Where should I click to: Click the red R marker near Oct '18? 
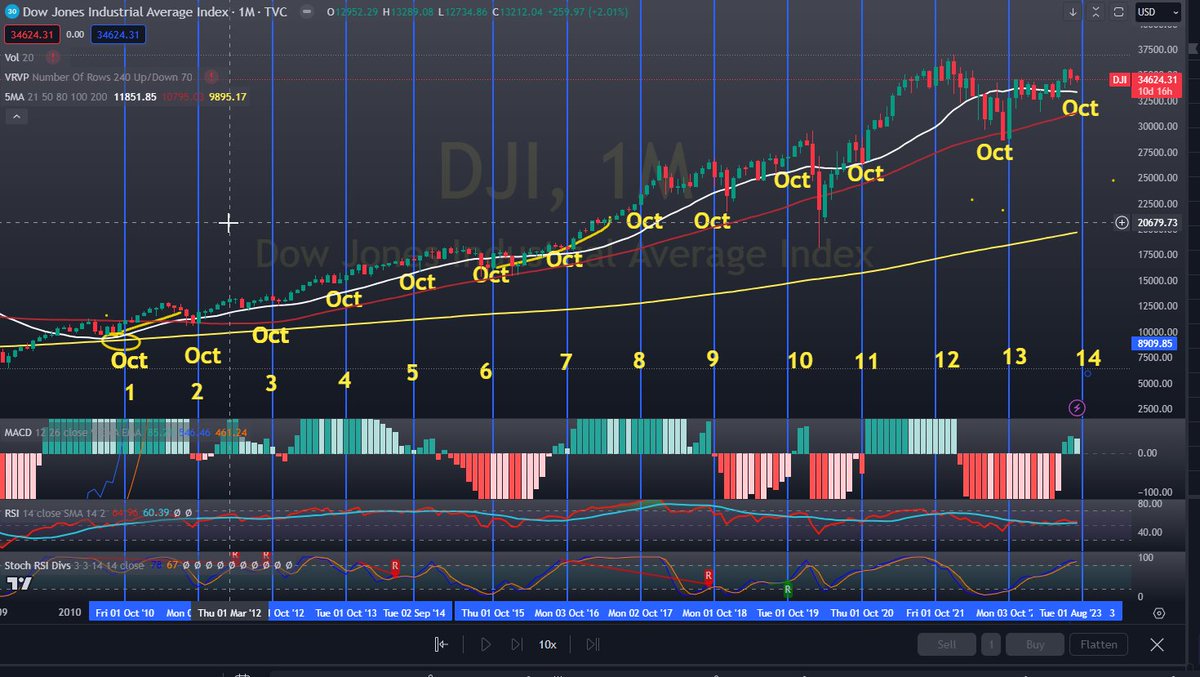coord(708,577)
